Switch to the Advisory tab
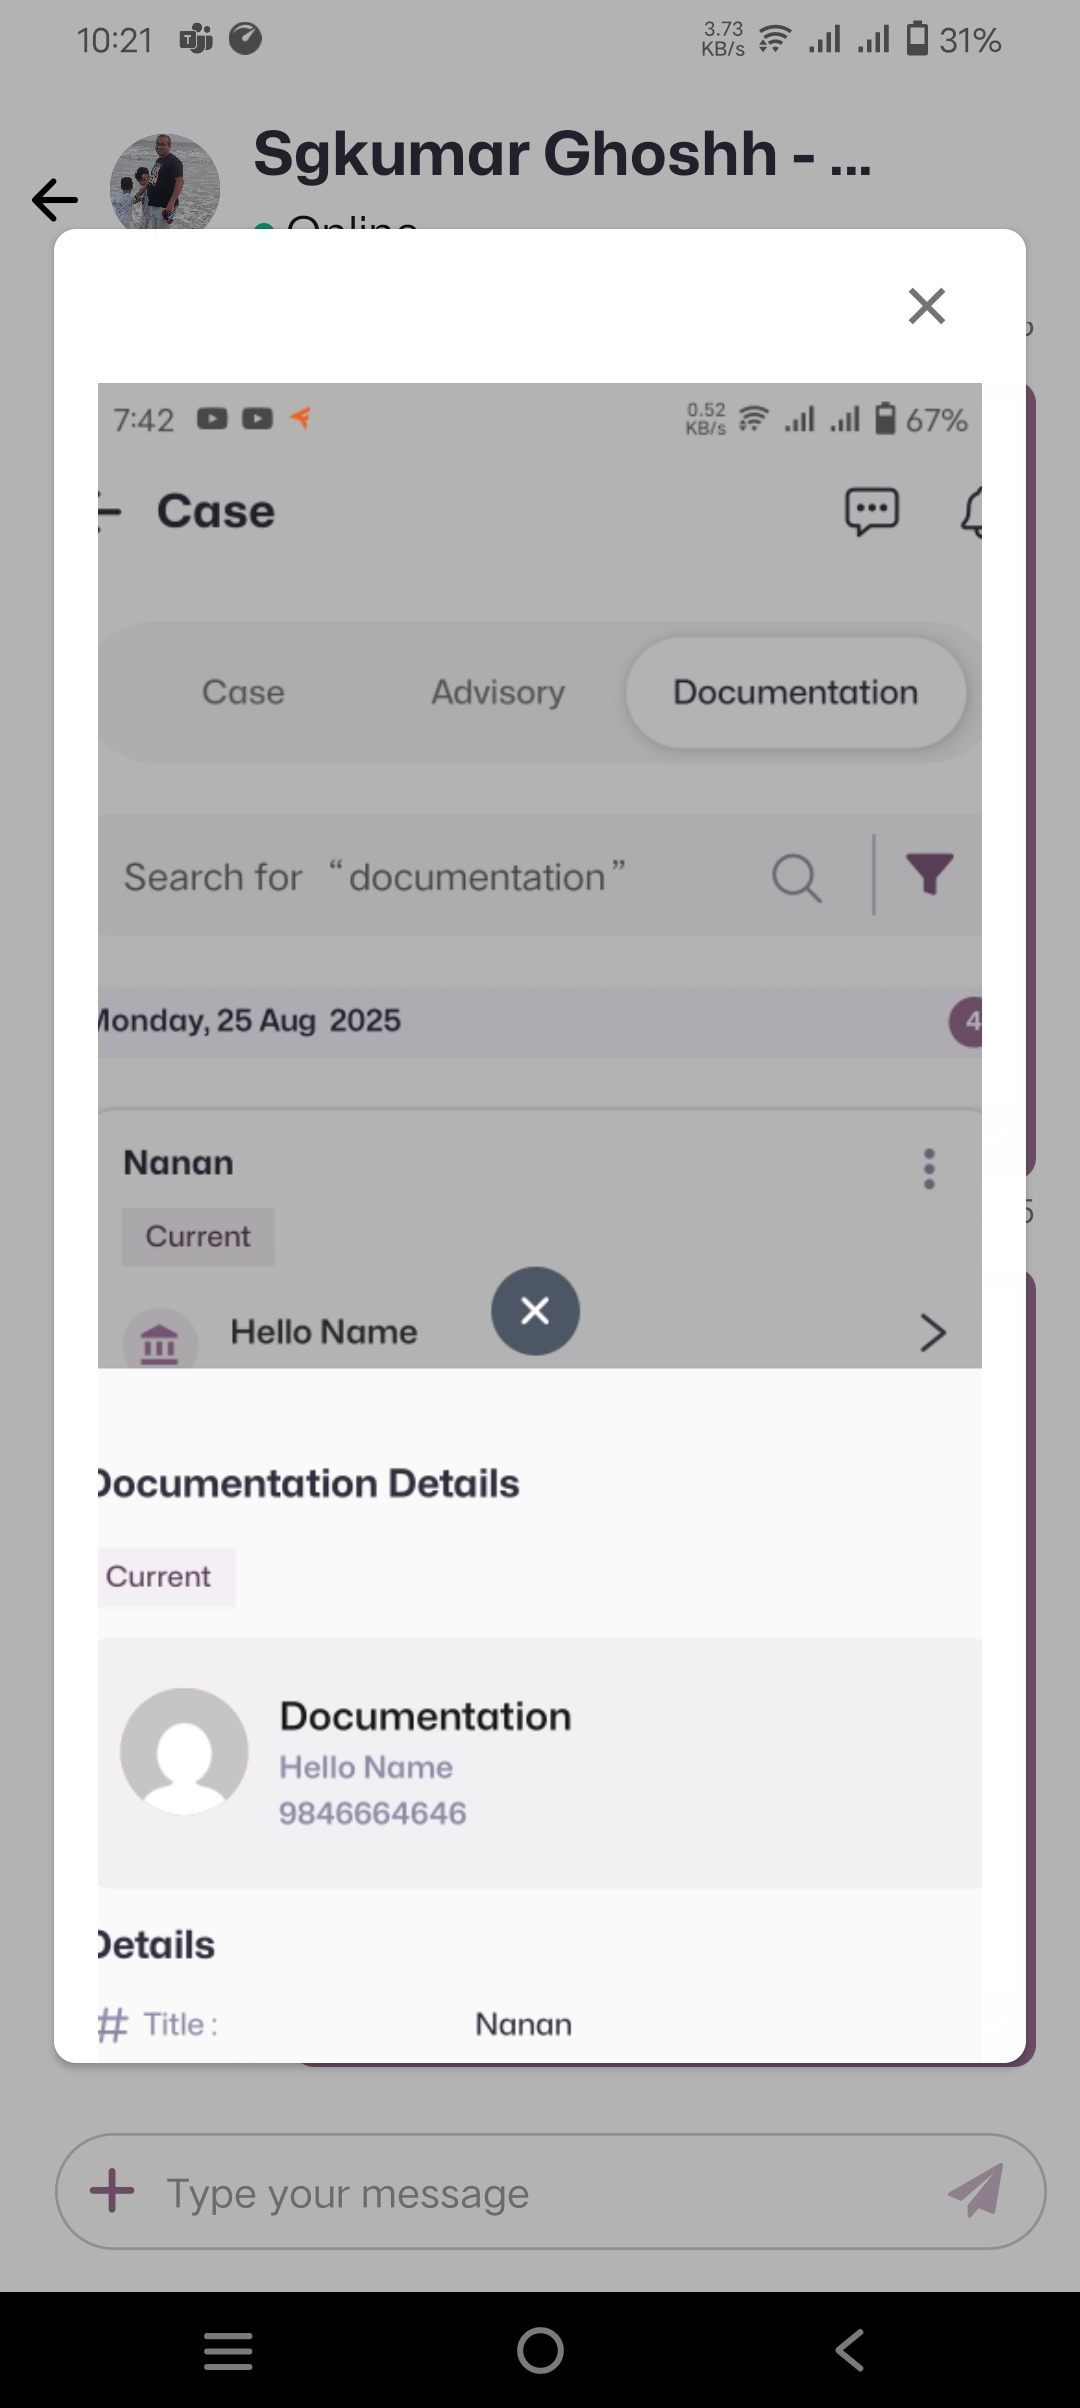The width and height of the screenshot is (1080, 2408). tap(498, 692)
